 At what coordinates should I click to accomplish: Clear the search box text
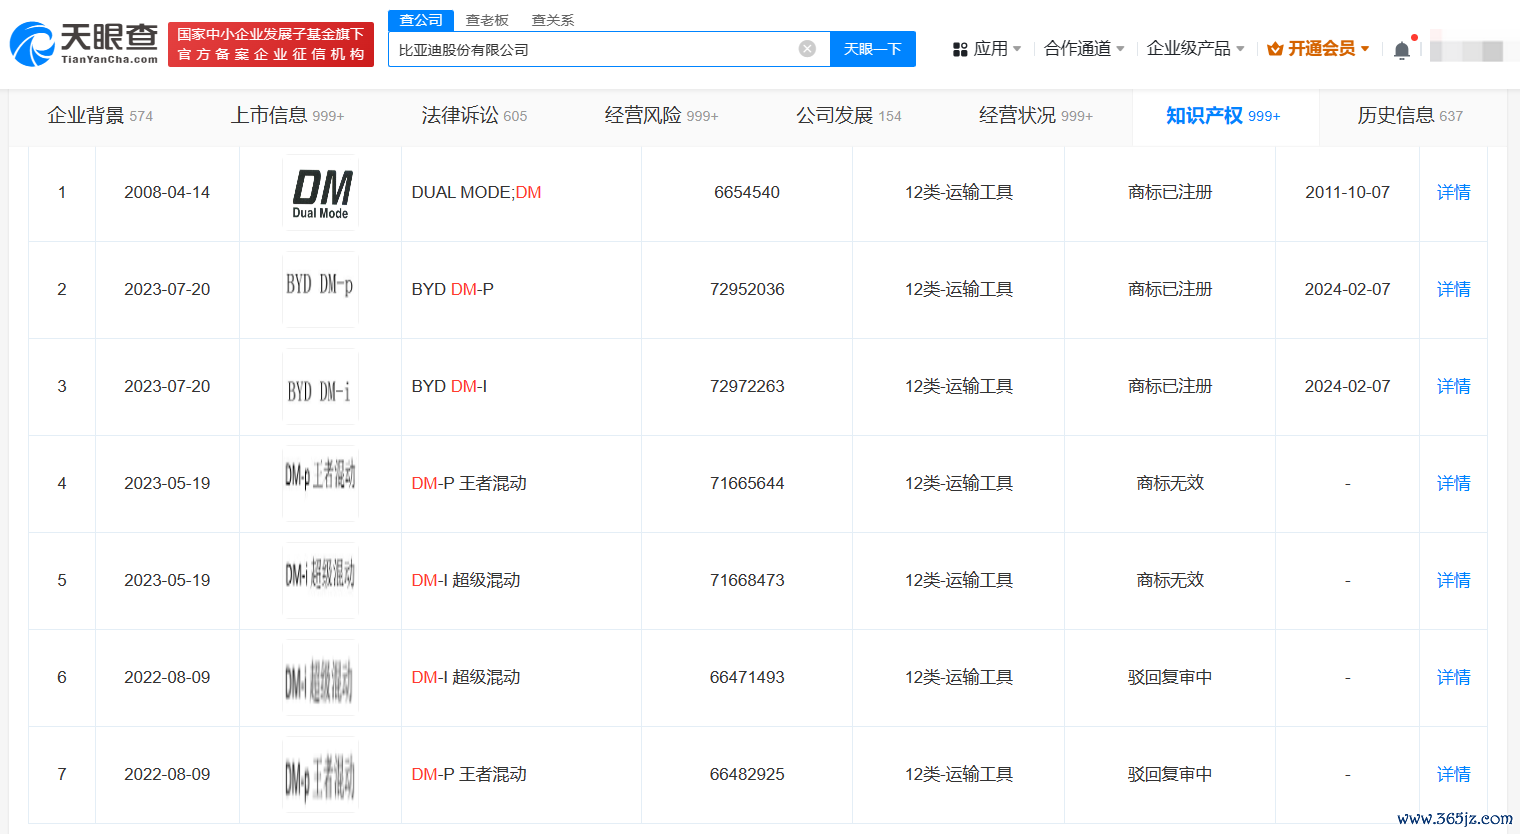pos(807,49)
